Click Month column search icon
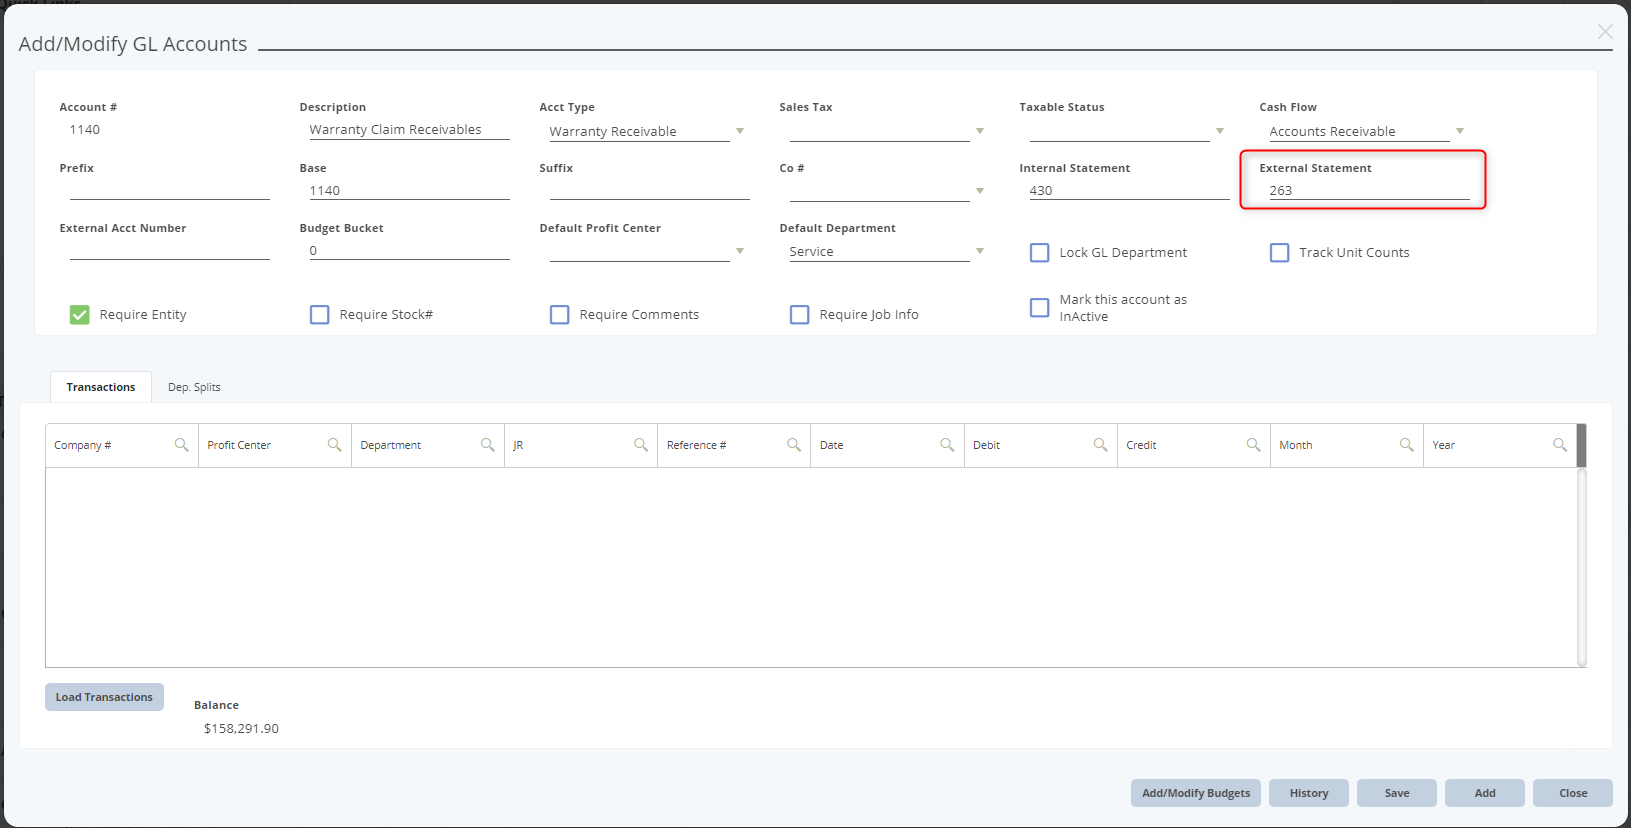The height and width of the screenshot is (828, 1631). click(x=1406, y=445)
